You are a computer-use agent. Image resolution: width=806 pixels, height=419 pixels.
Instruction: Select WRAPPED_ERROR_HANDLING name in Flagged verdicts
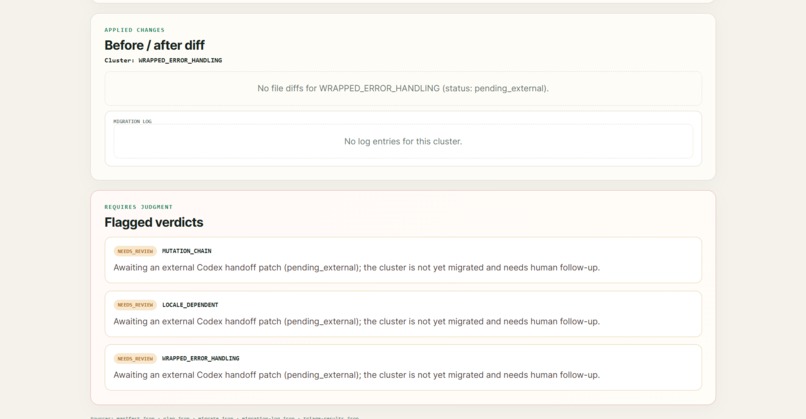(x=200, y=358)
